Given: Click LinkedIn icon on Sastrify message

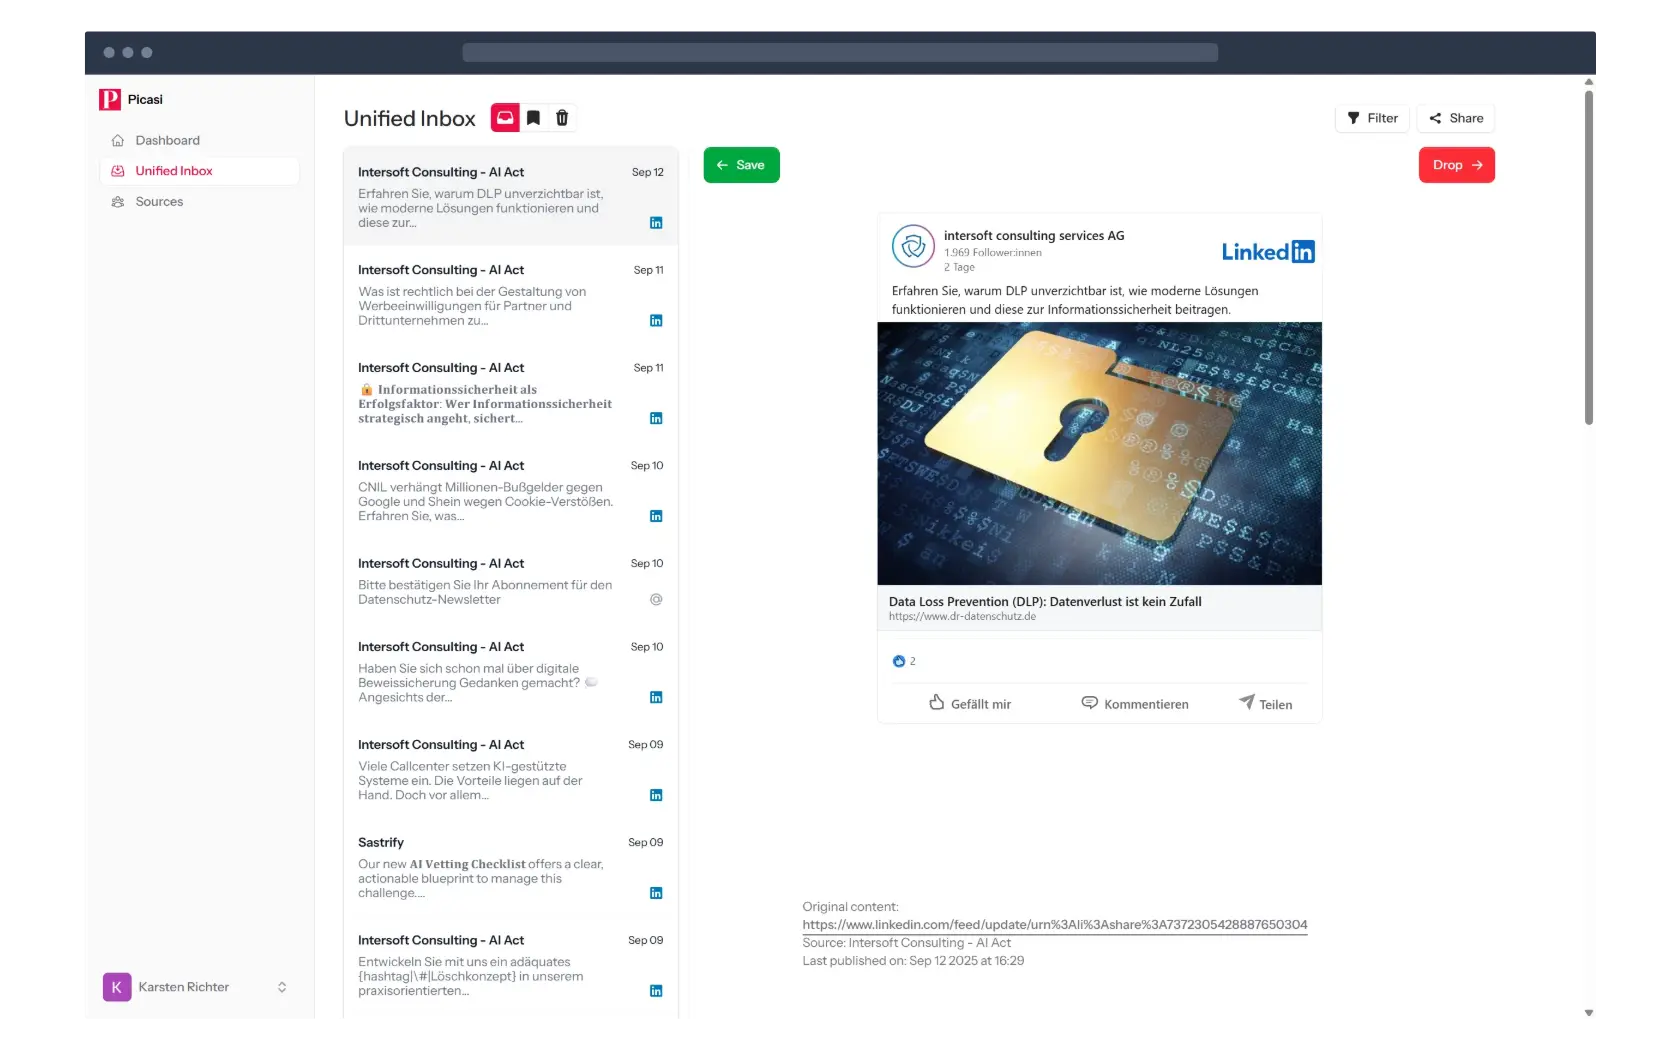Looking at the screenshot, I should point(656,894).
